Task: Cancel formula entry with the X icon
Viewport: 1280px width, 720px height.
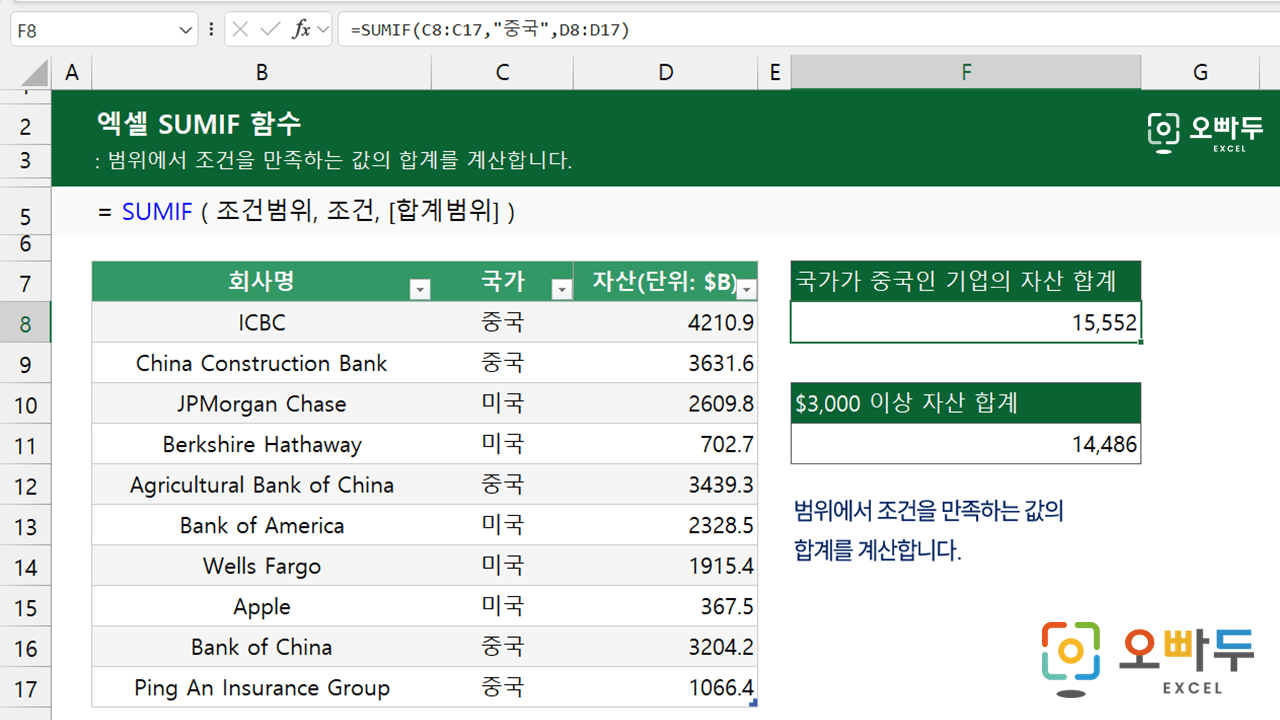Action: 240,30
